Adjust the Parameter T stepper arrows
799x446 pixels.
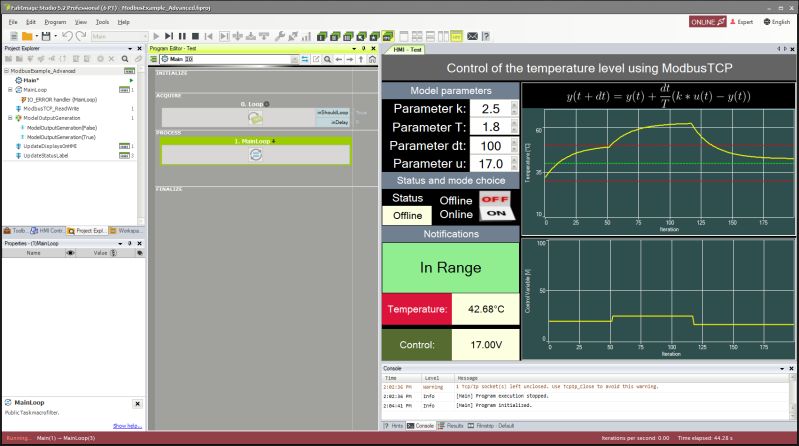[514, 127]
